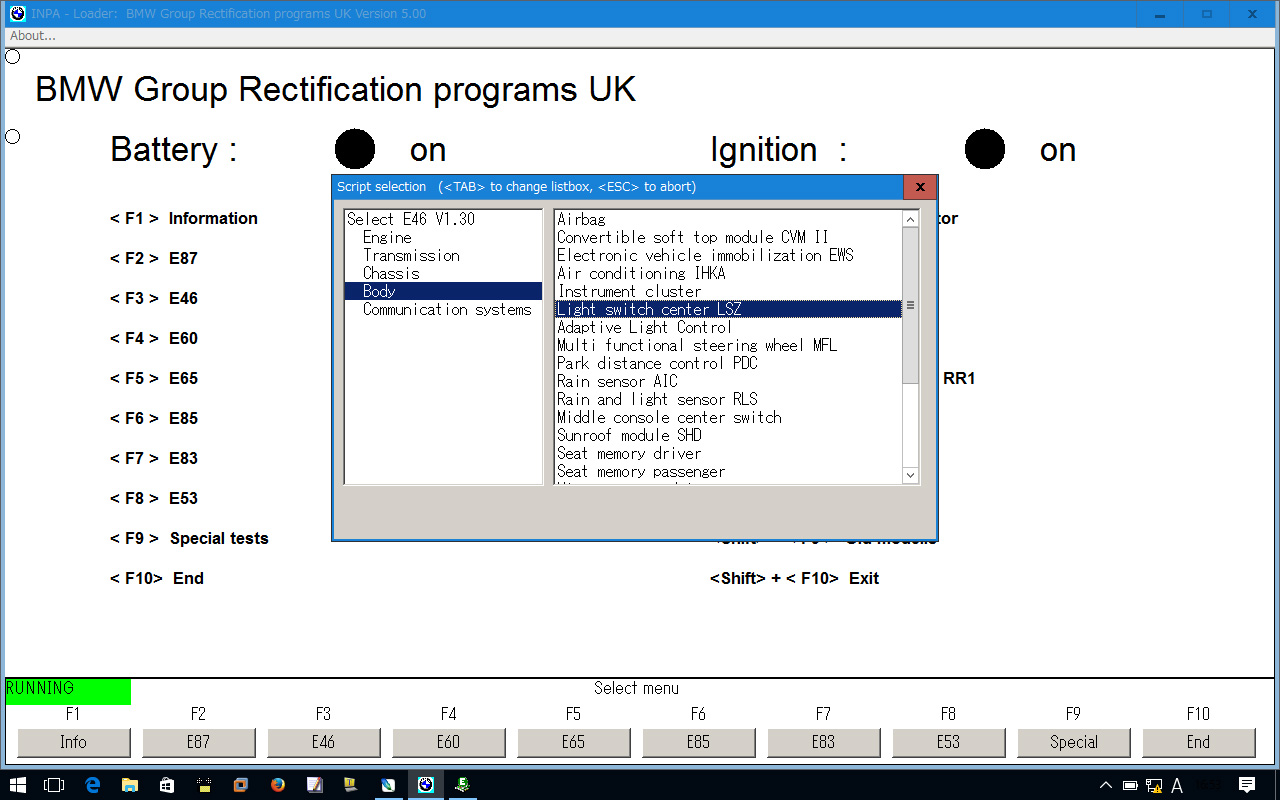Click the battery tray icon
The width and height of the screenshot is (1280, 800).
pos(1130,785)
